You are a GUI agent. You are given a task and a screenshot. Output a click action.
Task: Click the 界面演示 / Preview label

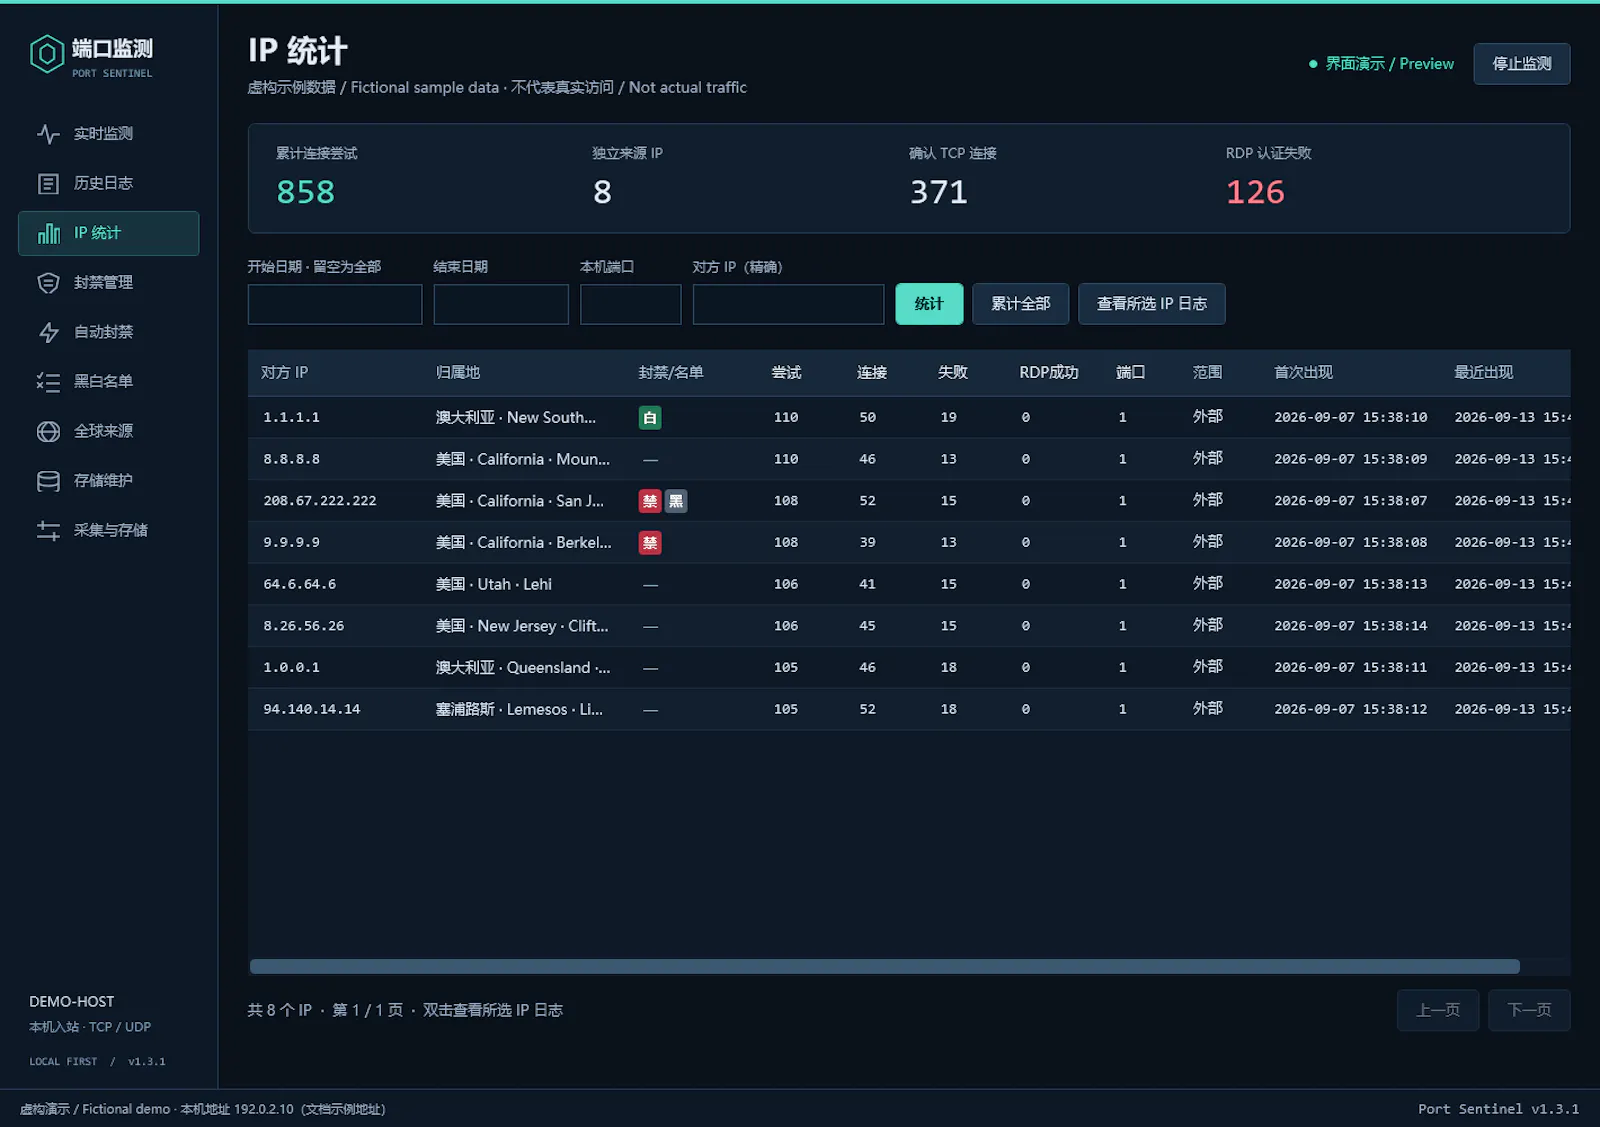click(x=1390, y=64)
